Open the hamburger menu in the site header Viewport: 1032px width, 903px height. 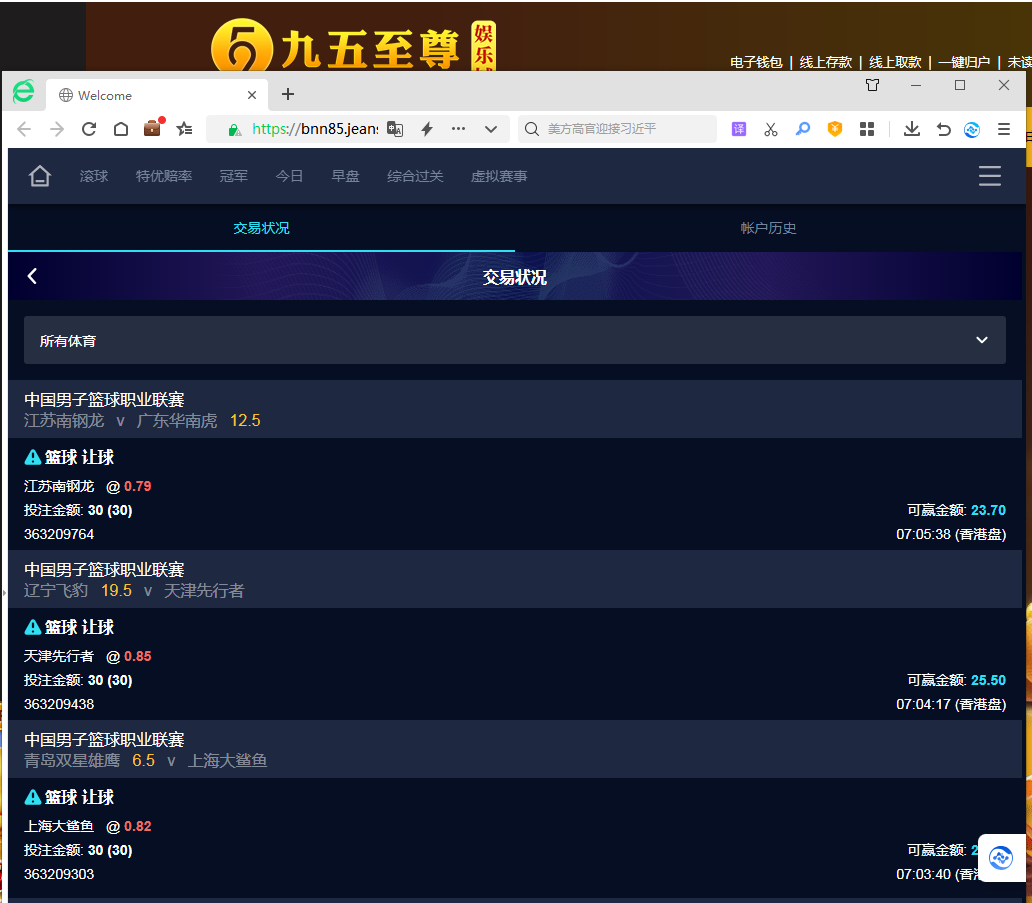[989, 177]
